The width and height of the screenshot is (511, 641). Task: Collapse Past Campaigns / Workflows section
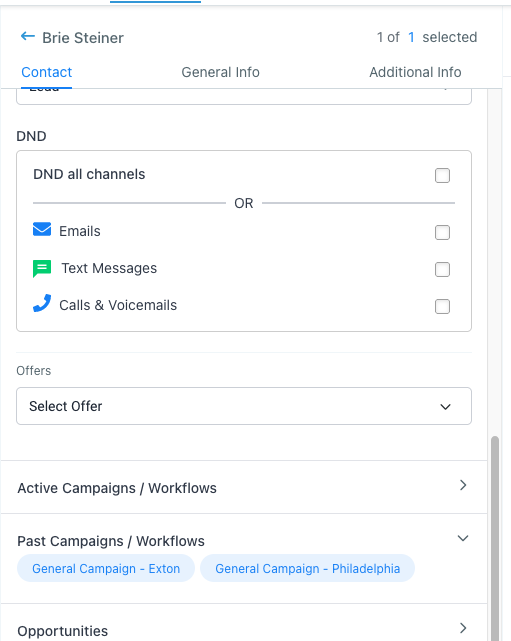[x=463, y=538]
